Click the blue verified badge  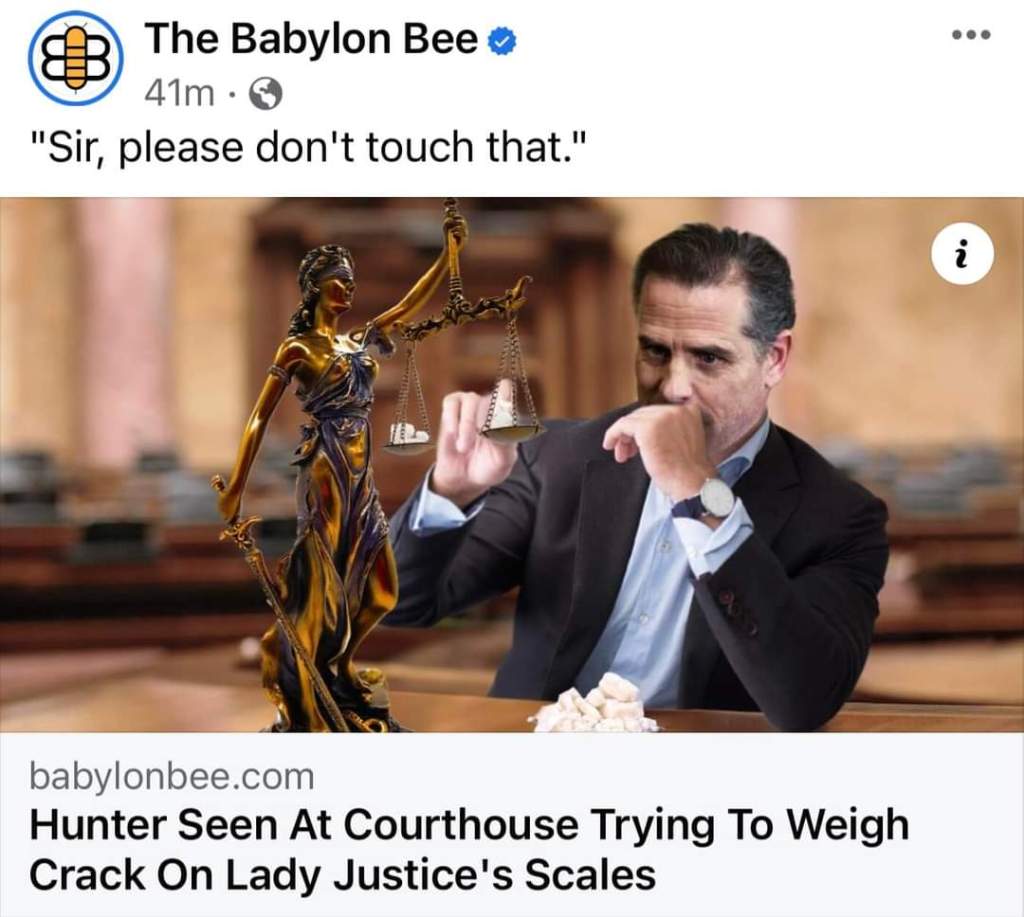point(503,42)
